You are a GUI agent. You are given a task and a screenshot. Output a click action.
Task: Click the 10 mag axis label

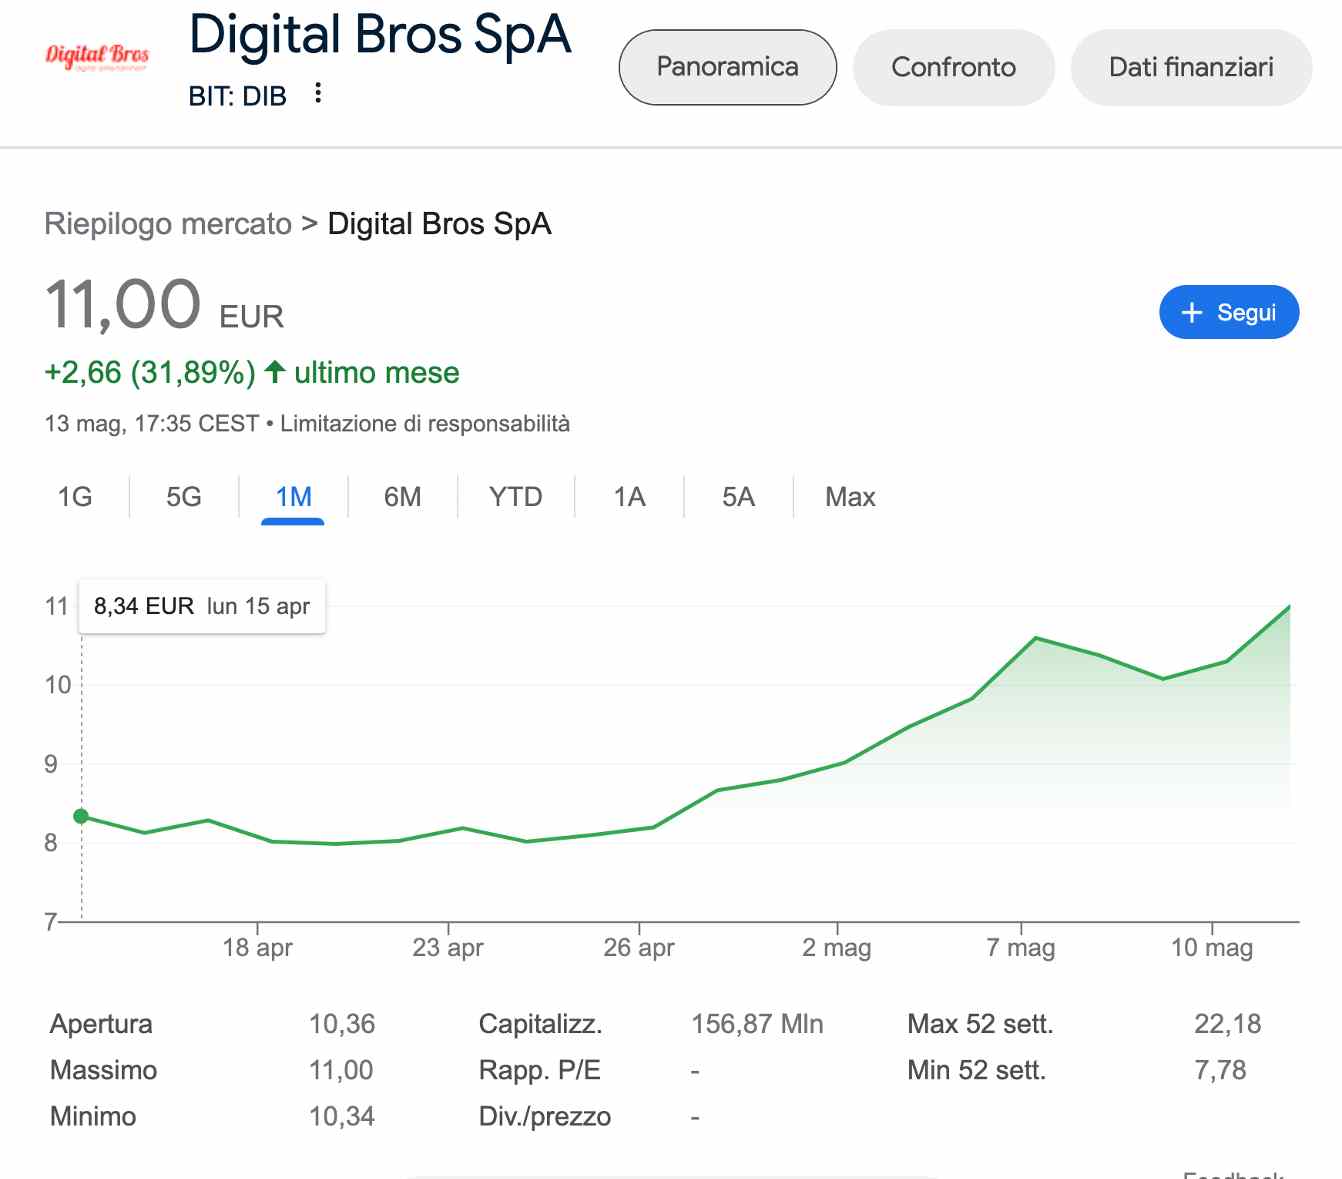[1212, 947]
